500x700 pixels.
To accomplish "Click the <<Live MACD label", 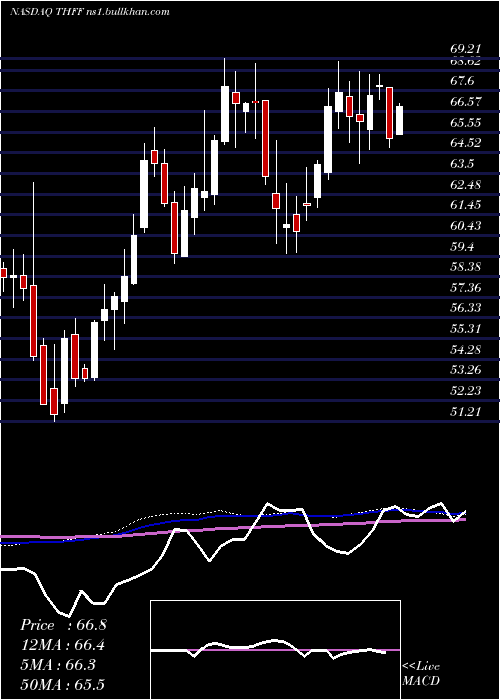I will pos(421,674).
